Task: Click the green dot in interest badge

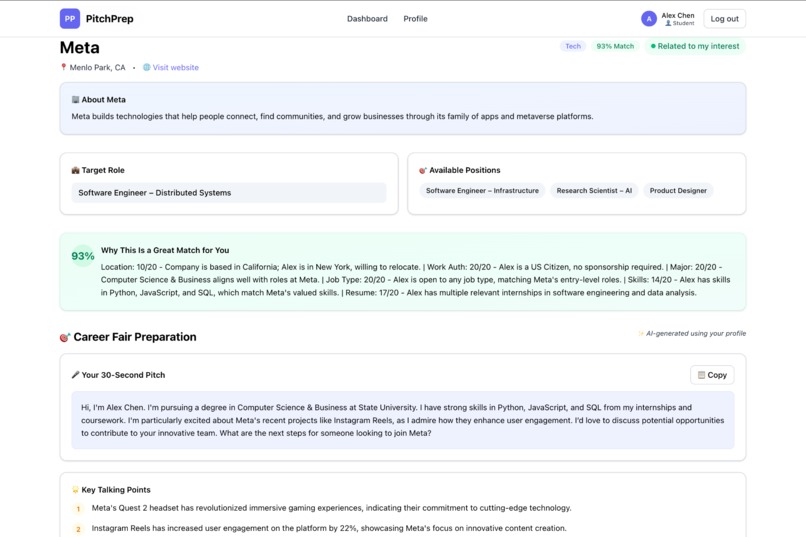Action: [x=653, y=46]
